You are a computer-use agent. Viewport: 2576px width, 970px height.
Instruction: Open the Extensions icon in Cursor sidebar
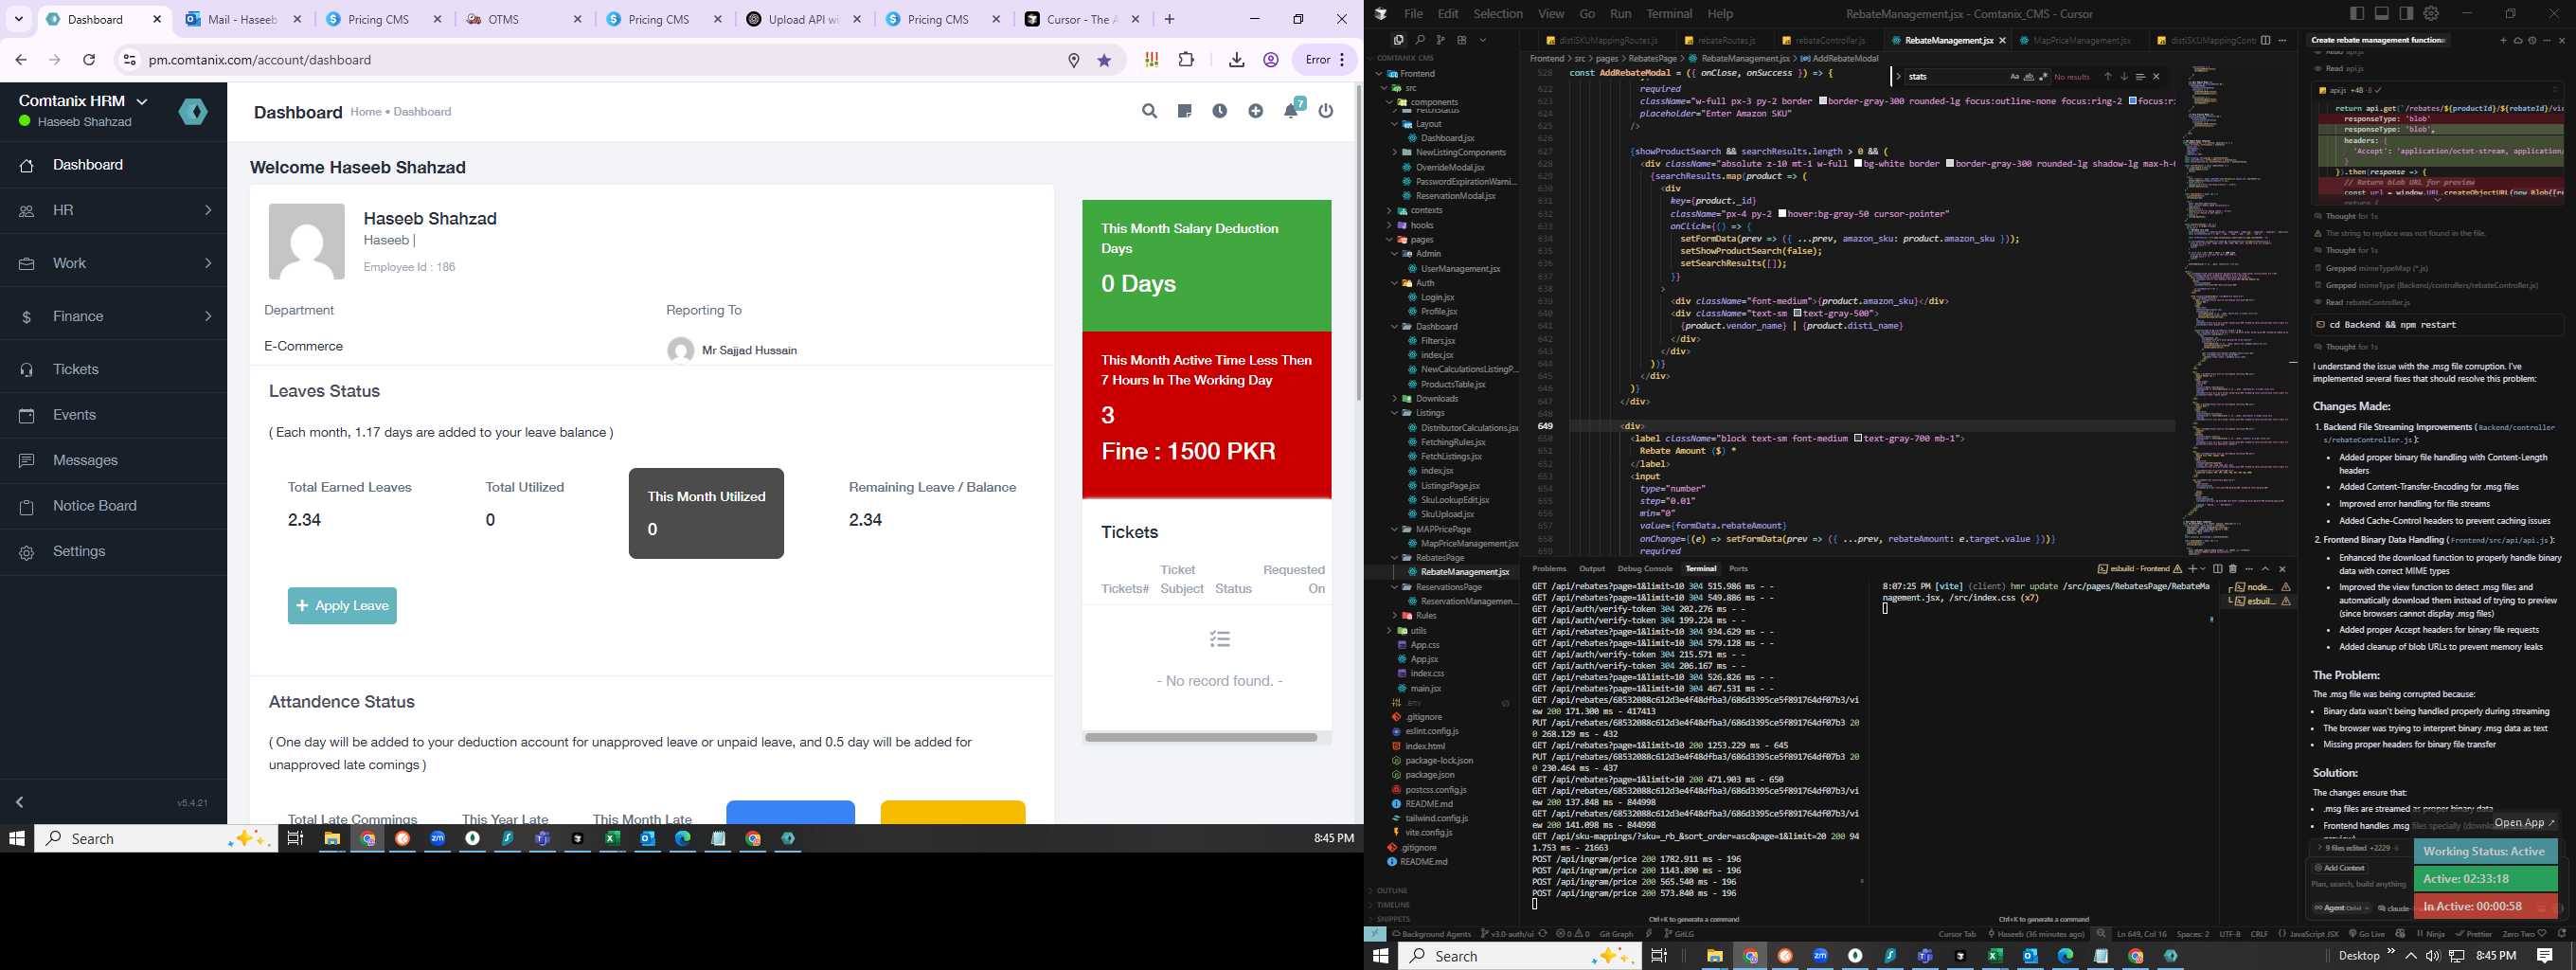1462,40
